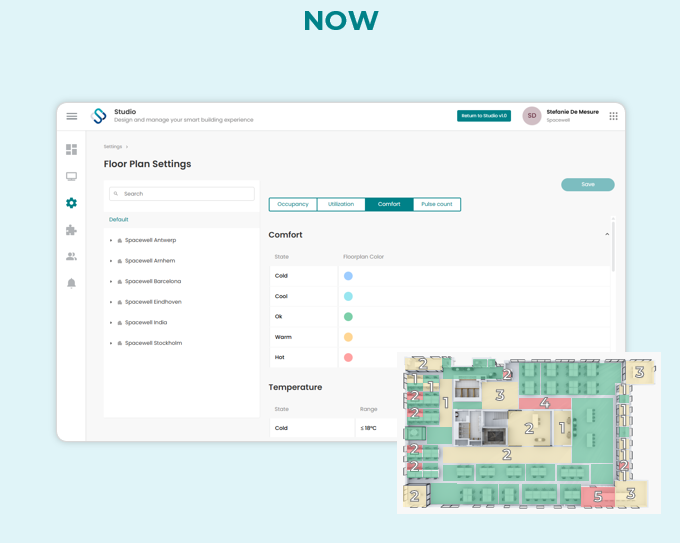Expand the Spacewell Antwerp tree node
Viewport: 680px width, 543px height.
point(111,240)
